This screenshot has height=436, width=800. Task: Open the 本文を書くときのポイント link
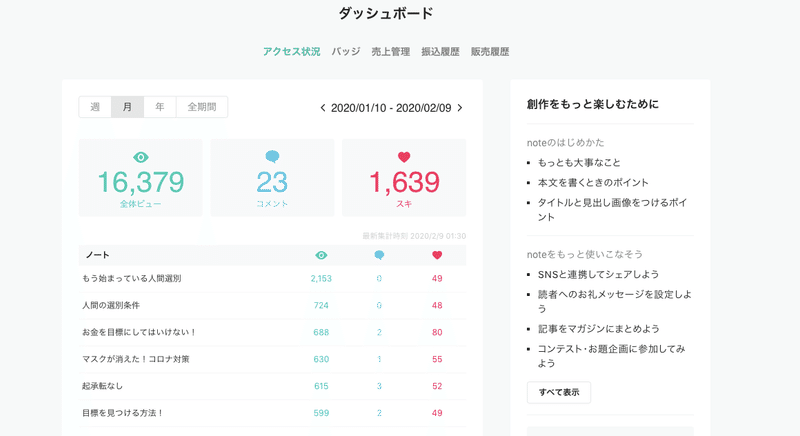pyautogui.click(x=593, y=183)
